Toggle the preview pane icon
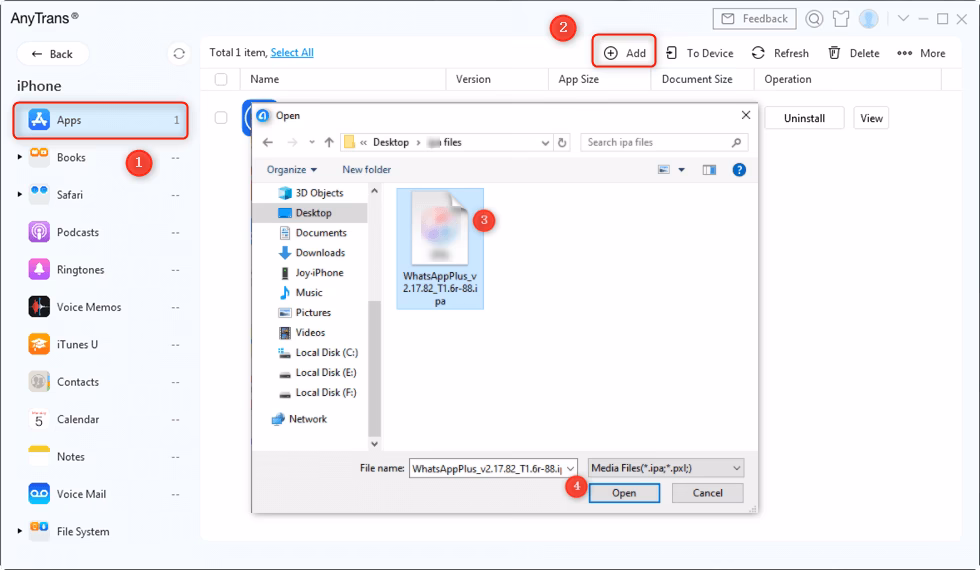Screen dimensions: 980x570 709,169
